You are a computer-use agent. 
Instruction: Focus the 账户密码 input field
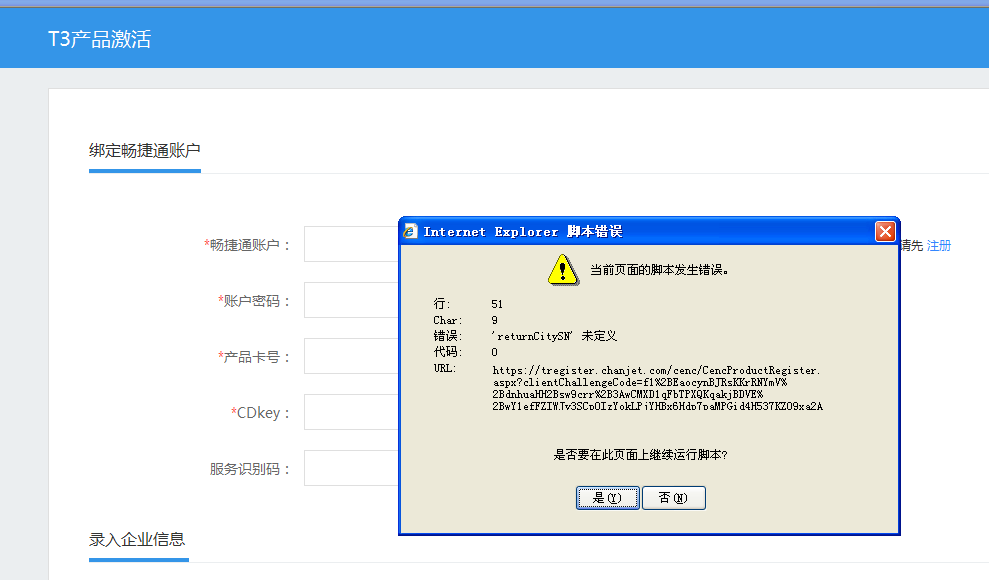tap(351, 300)
